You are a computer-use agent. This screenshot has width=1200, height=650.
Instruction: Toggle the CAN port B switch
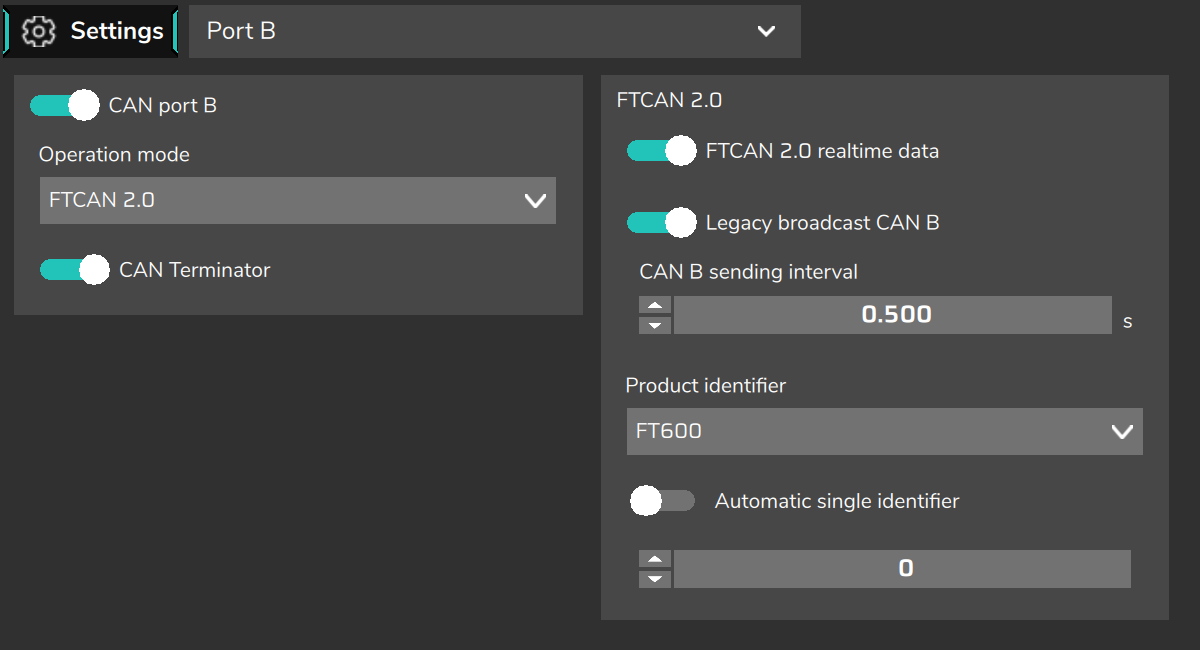(x=65, y=105)
